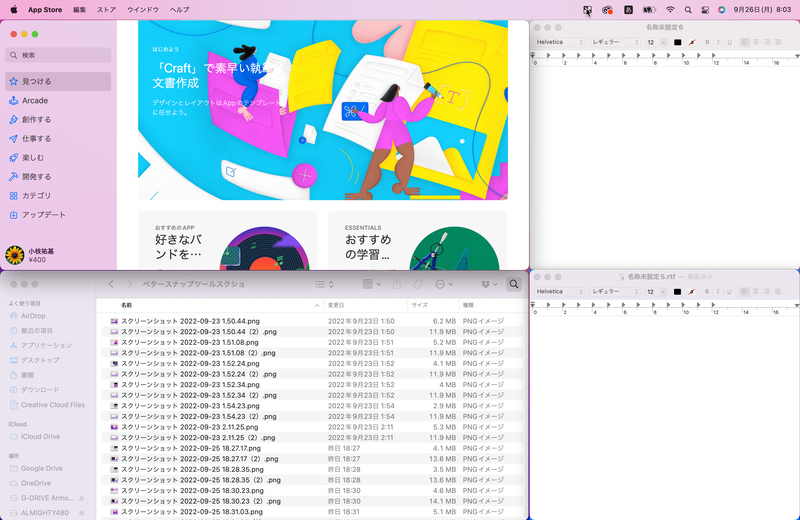
Task: Toggle Italic in 名称未設定5.rtf window
Action: point(718,291)
